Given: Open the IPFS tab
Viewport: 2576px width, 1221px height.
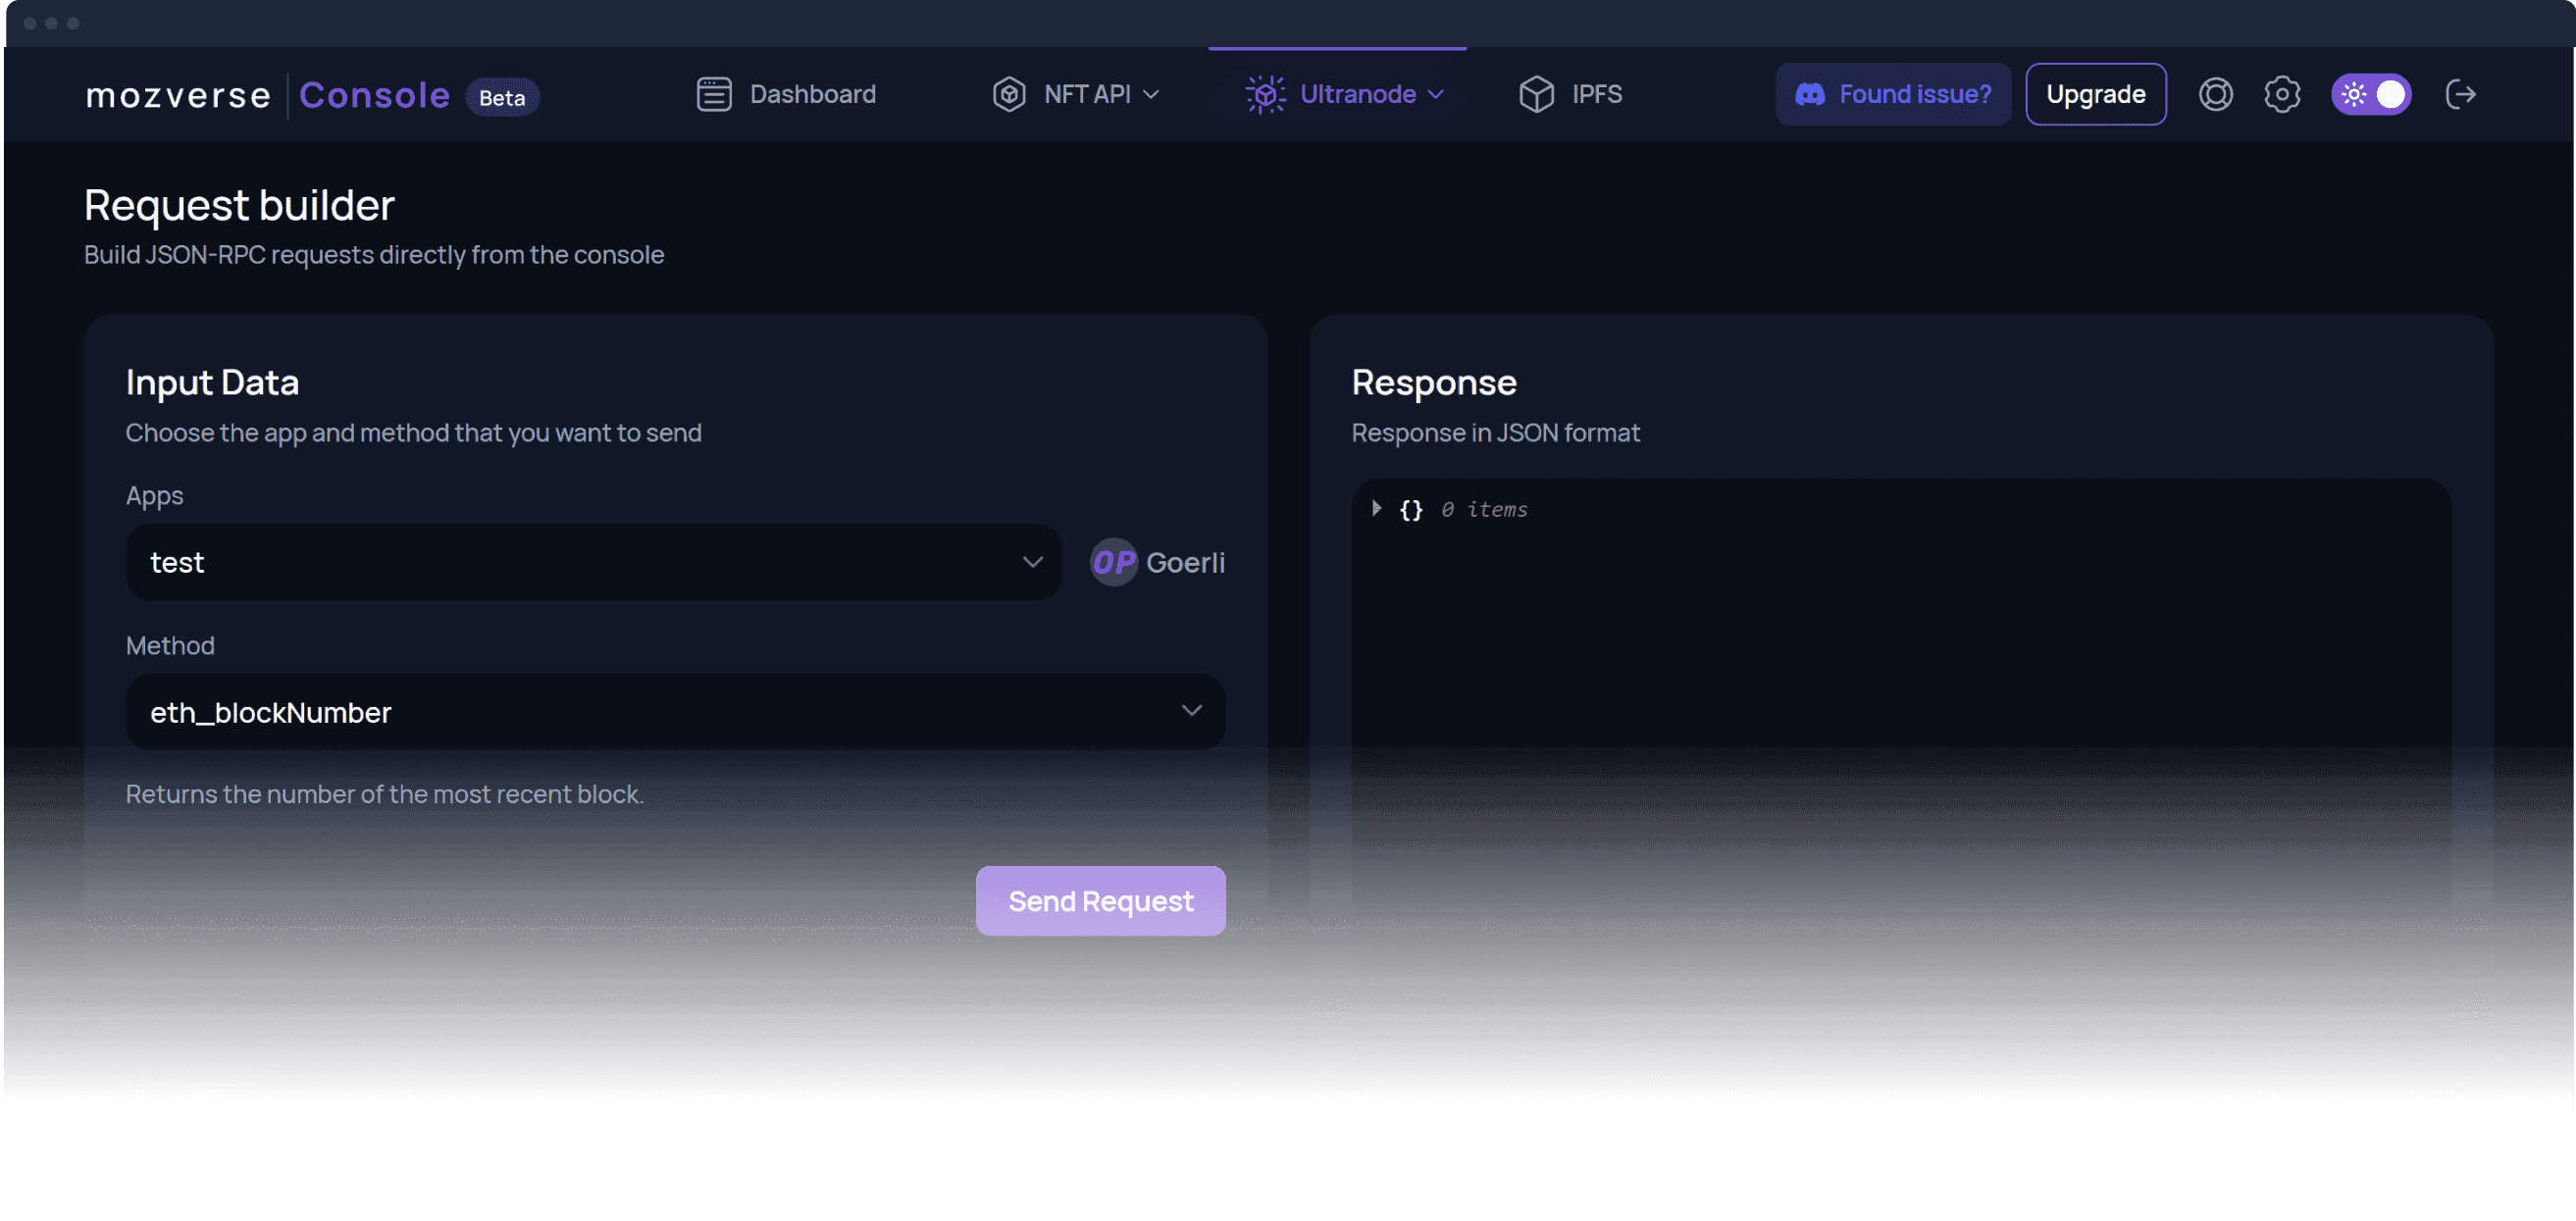Looking at the screenshot, I should click(x=1596, y=94).
